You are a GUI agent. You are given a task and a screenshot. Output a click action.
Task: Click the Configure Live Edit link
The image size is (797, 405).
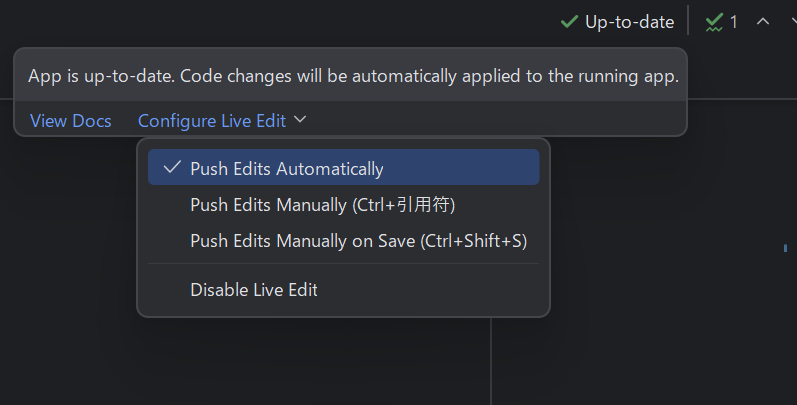click(x=212, y=121)
